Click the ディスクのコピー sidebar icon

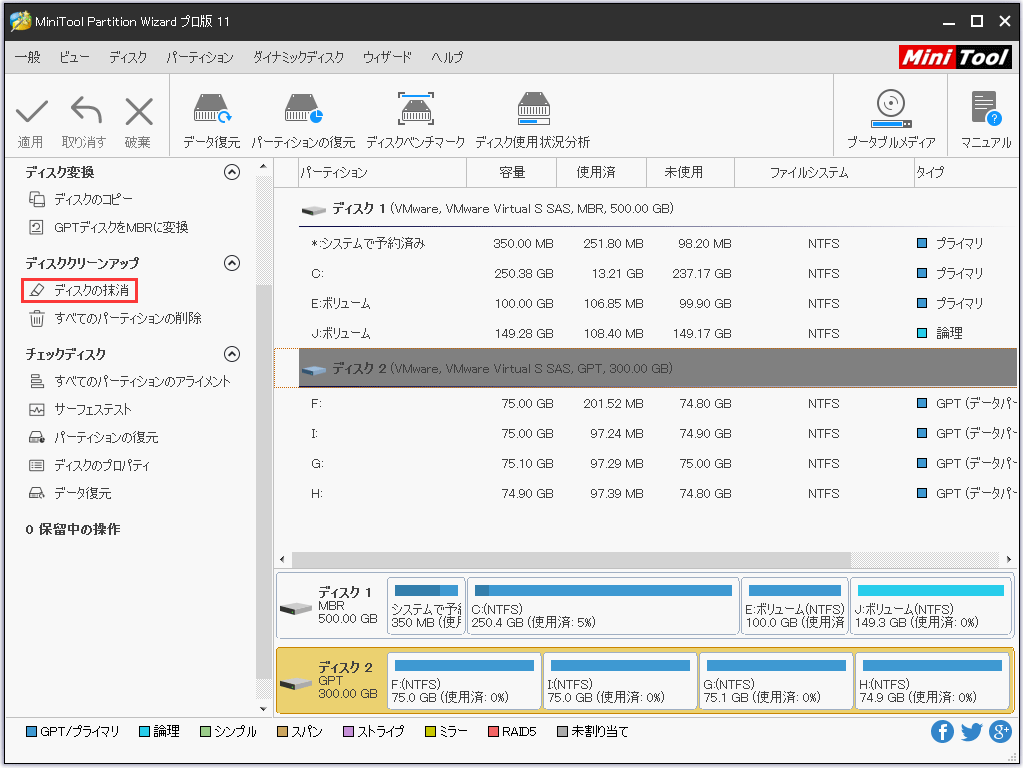[37, 199]
